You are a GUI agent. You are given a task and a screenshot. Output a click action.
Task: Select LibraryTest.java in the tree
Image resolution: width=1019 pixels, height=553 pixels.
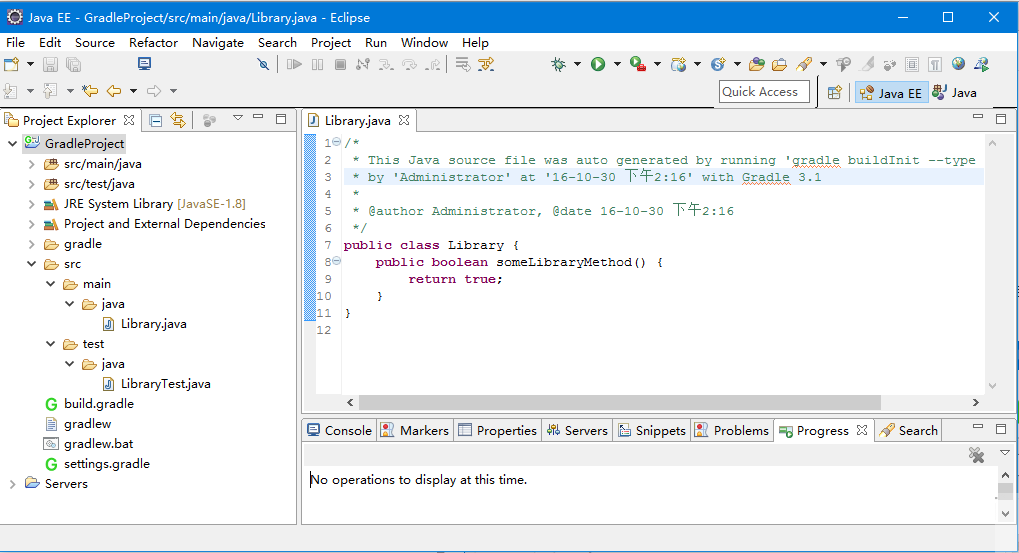(165, 384)
